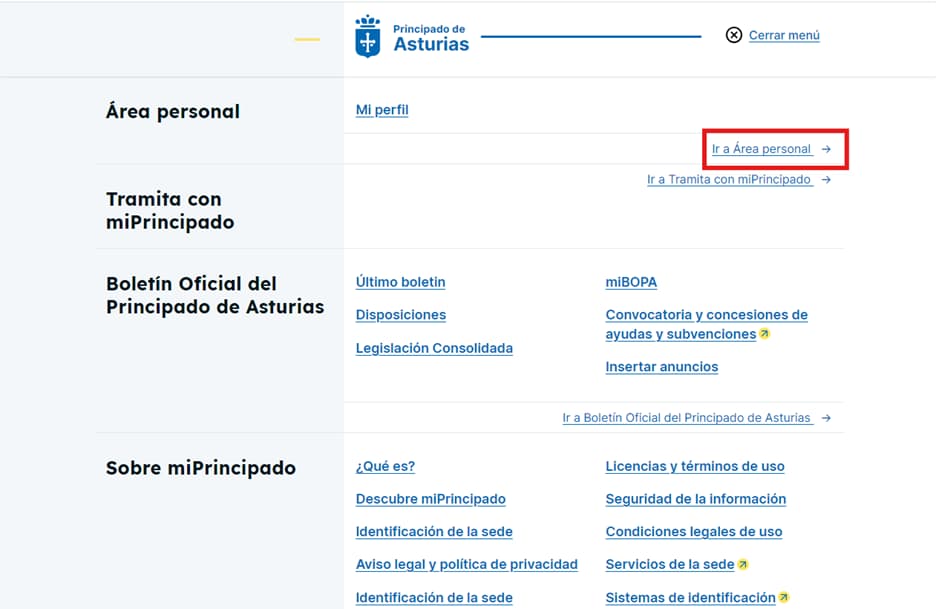This screenshot has width=936, height=609.
Task: Click the circled X close menu icon
Action: tap(734, 35)
